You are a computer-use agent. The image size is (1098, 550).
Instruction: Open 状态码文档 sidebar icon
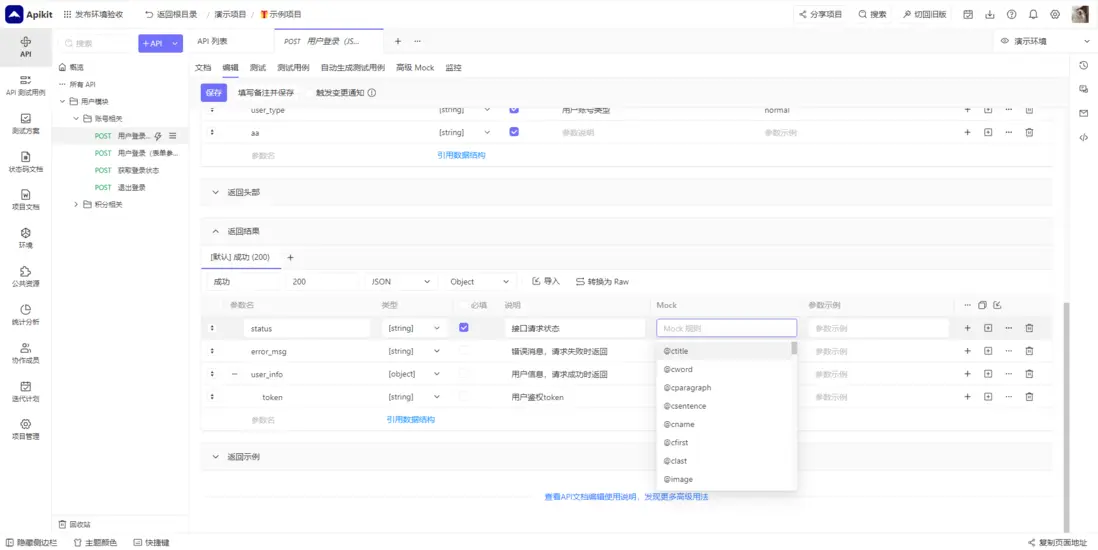25,162
